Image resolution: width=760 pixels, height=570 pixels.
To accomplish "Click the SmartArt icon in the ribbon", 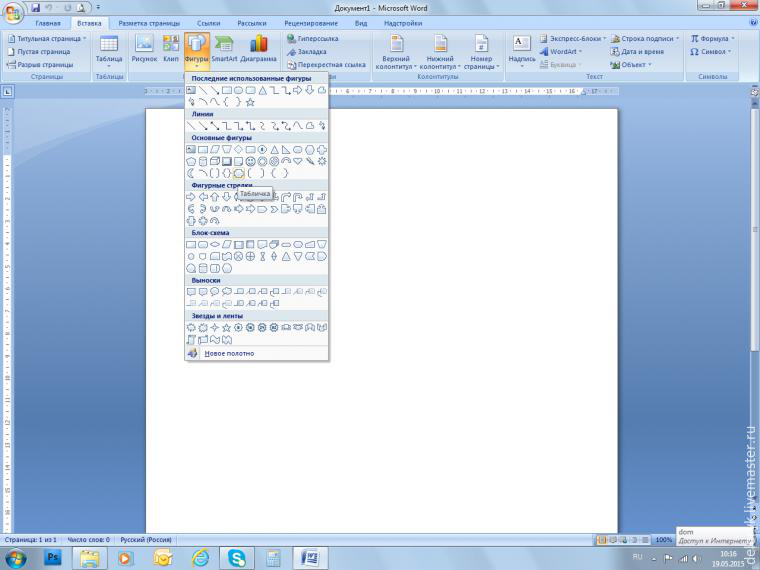I will coord(224,48).
